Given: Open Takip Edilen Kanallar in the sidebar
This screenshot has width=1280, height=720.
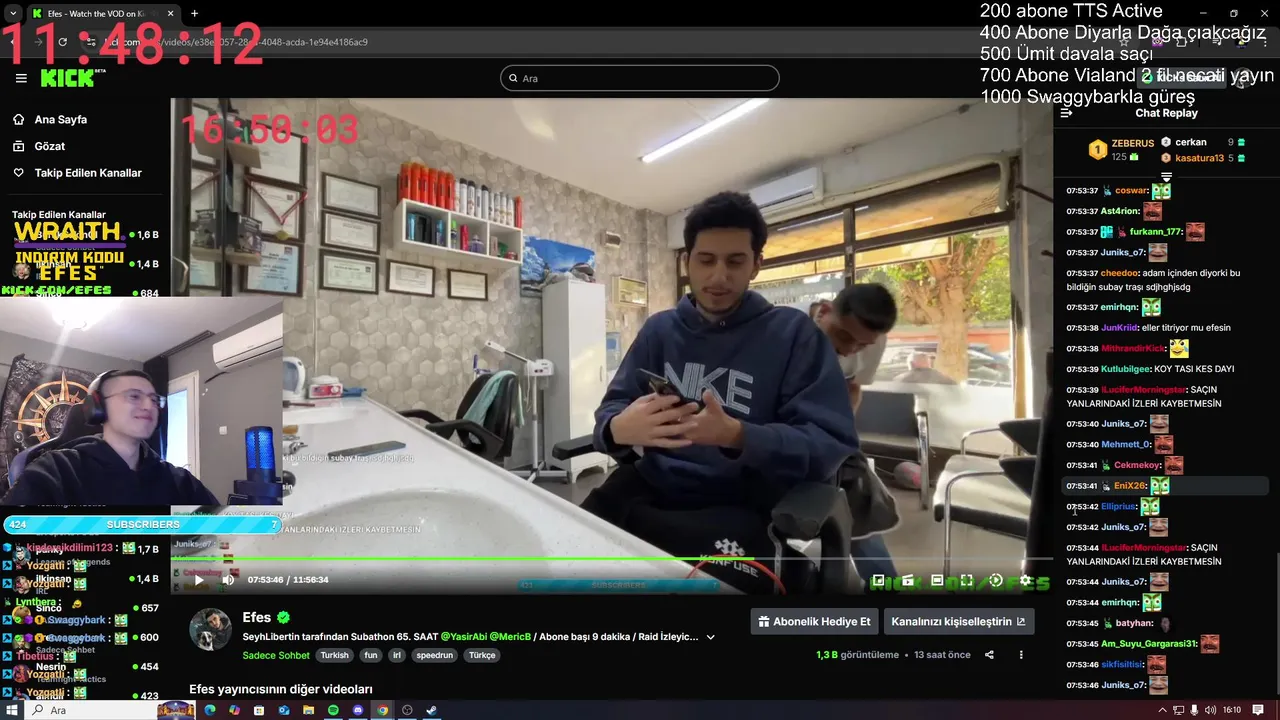Looking at the screenshot, I should (x=88, y=173).
